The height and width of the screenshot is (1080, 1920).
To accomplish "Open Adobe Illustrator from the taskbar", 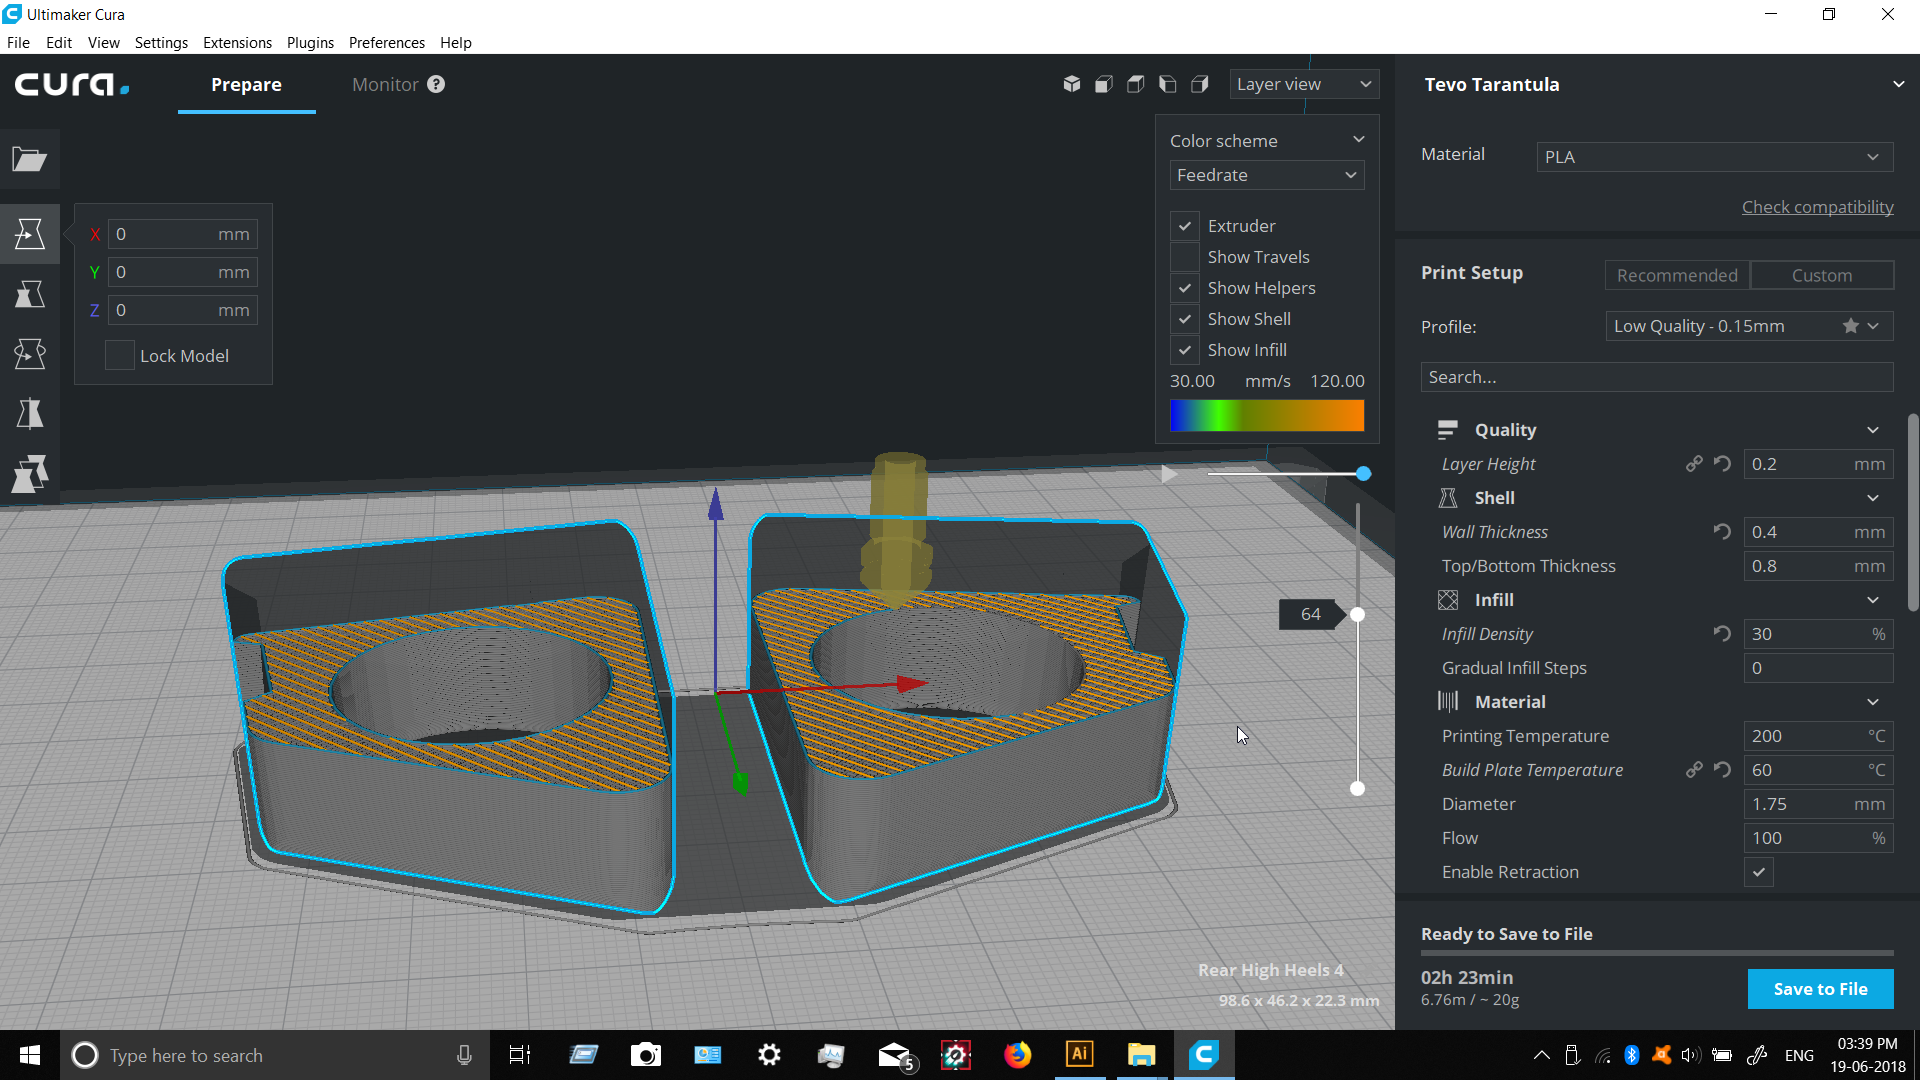I will 1080,1055.
